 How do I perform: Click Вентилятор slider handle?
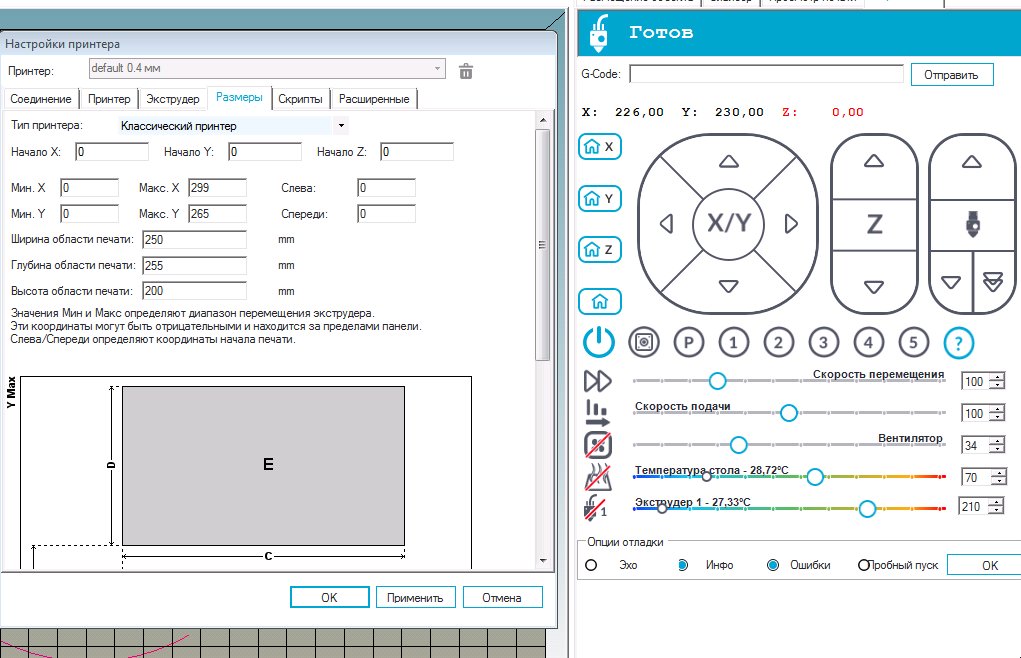coord(738,445)
